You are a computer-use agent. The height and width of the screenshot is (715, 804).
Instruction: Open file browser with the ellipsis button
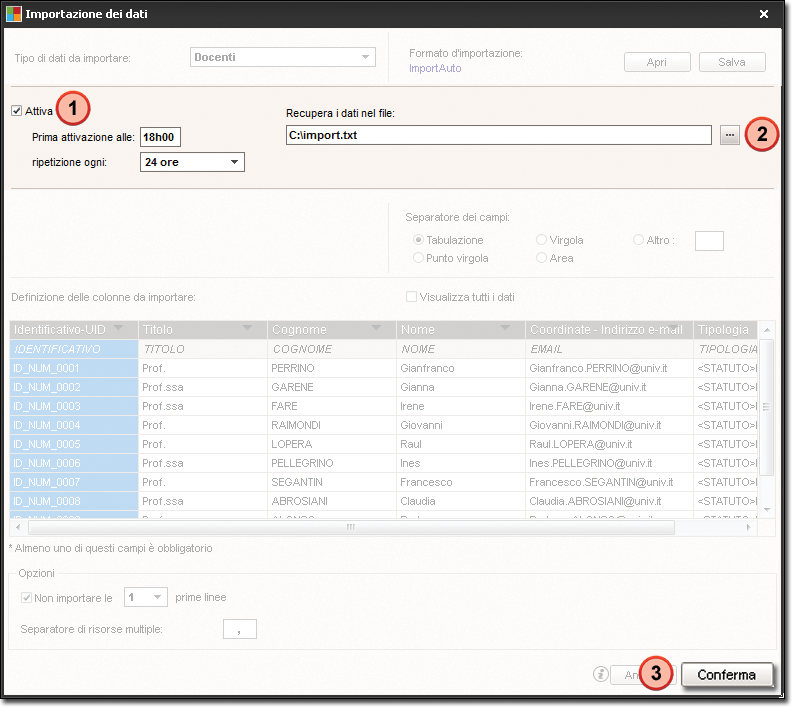(730, 135)
